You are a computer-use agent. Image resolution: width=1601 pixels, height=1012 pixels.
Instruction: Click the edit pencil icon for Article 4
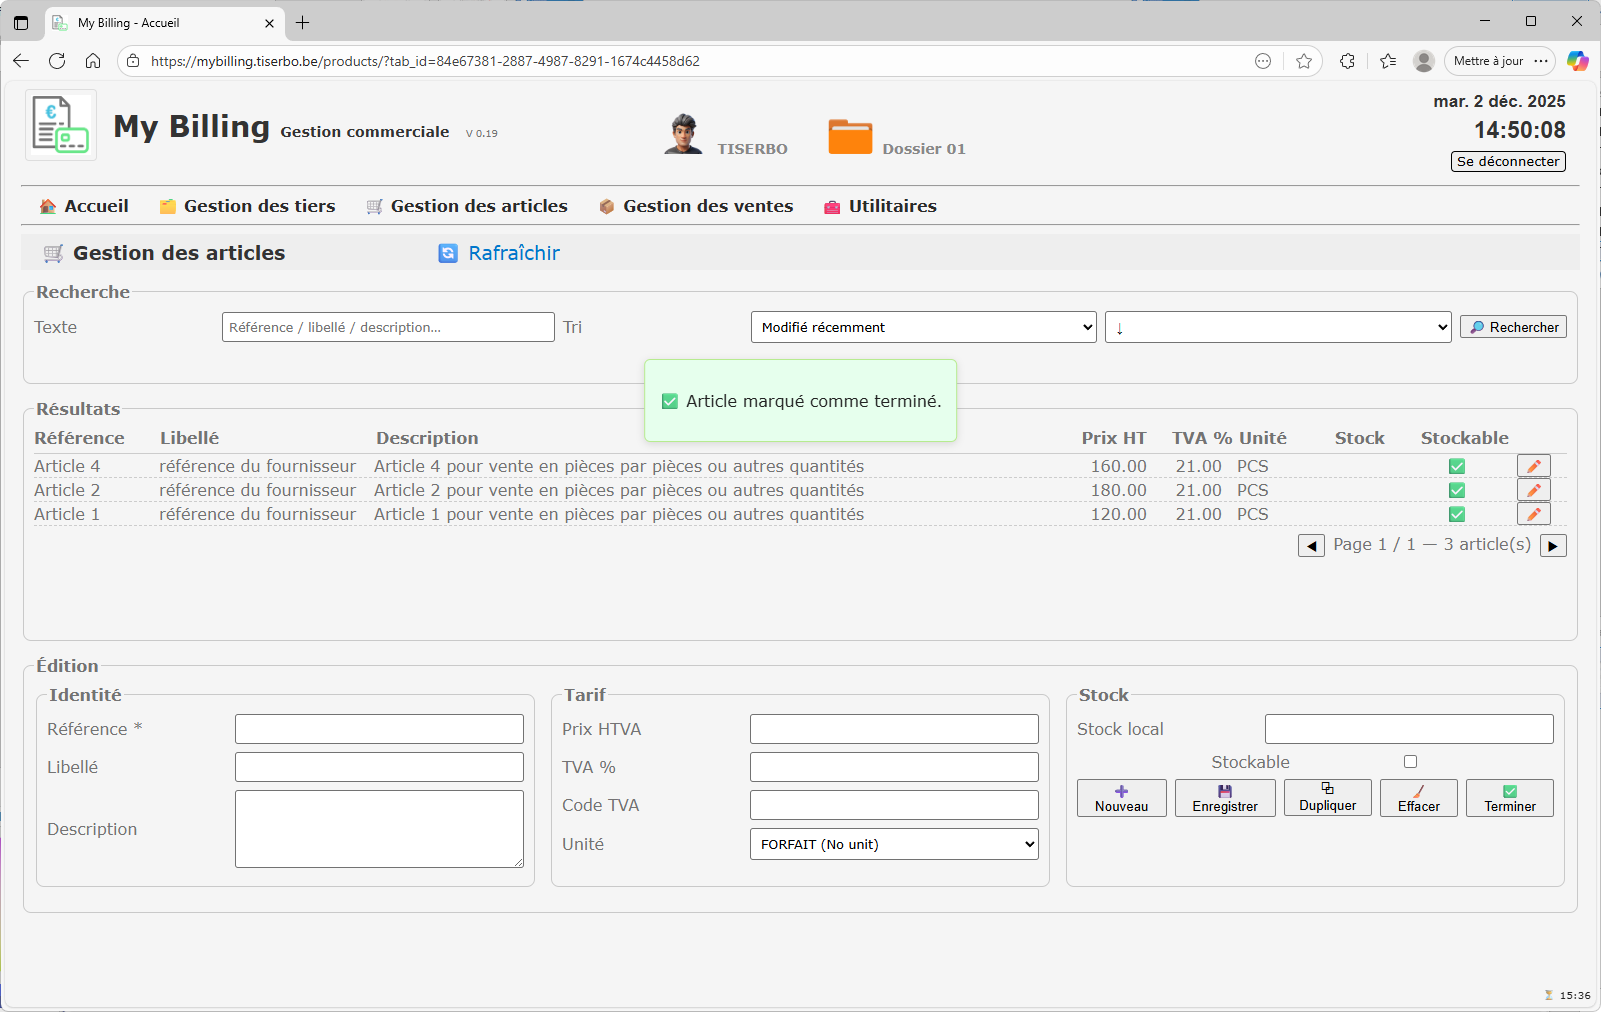[x=1533, y=466]
